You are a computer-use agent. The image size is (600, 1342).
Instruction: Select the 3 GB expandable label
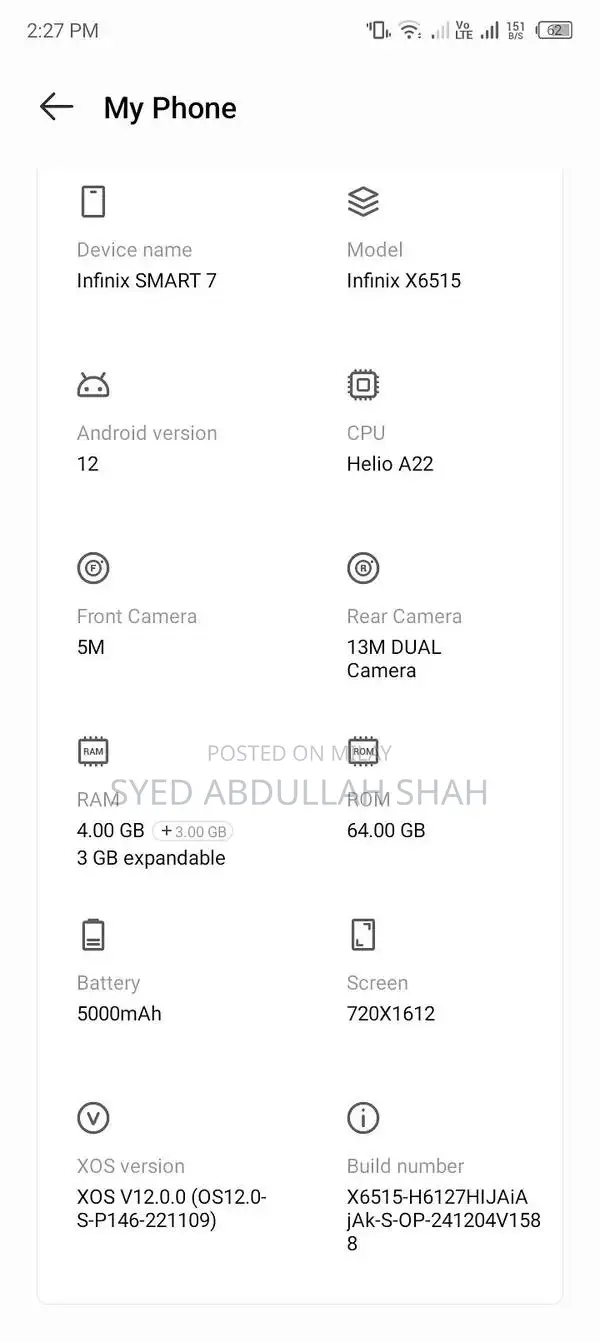click(x=151, y=858)
